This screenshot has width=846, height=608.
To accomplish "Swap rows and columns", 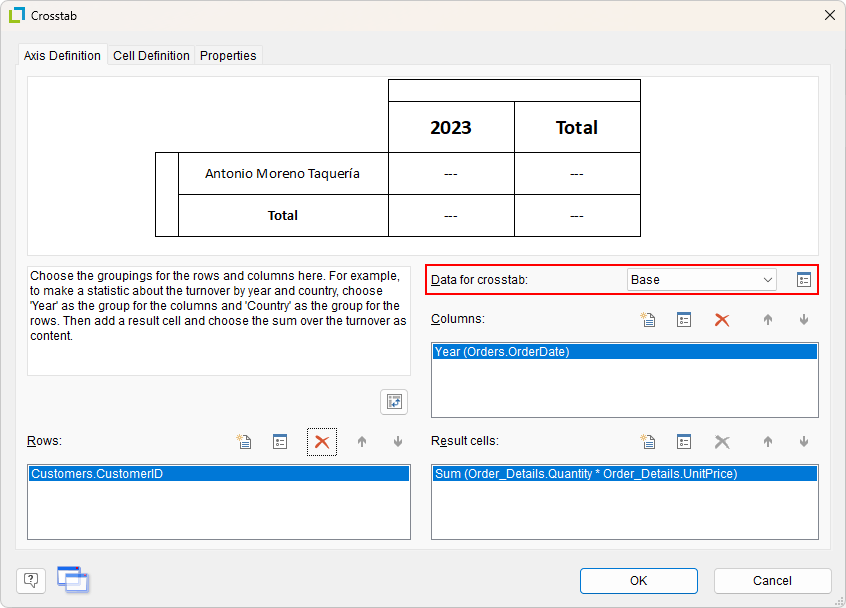I will 394,402.
